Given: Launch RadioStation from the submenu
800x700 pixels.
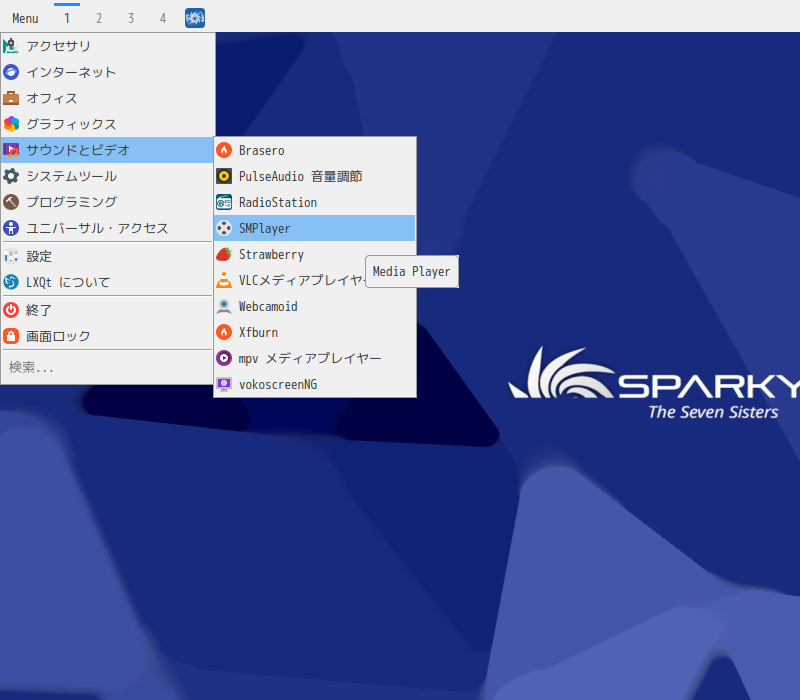Looking at the screenshot, I should [315, 202].
